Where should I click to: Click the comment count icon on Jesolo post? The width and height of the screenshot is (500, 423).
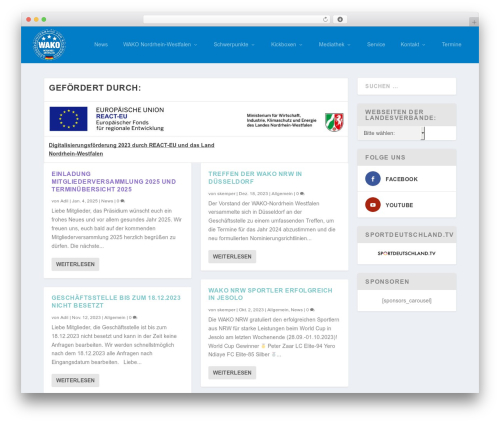312,310
